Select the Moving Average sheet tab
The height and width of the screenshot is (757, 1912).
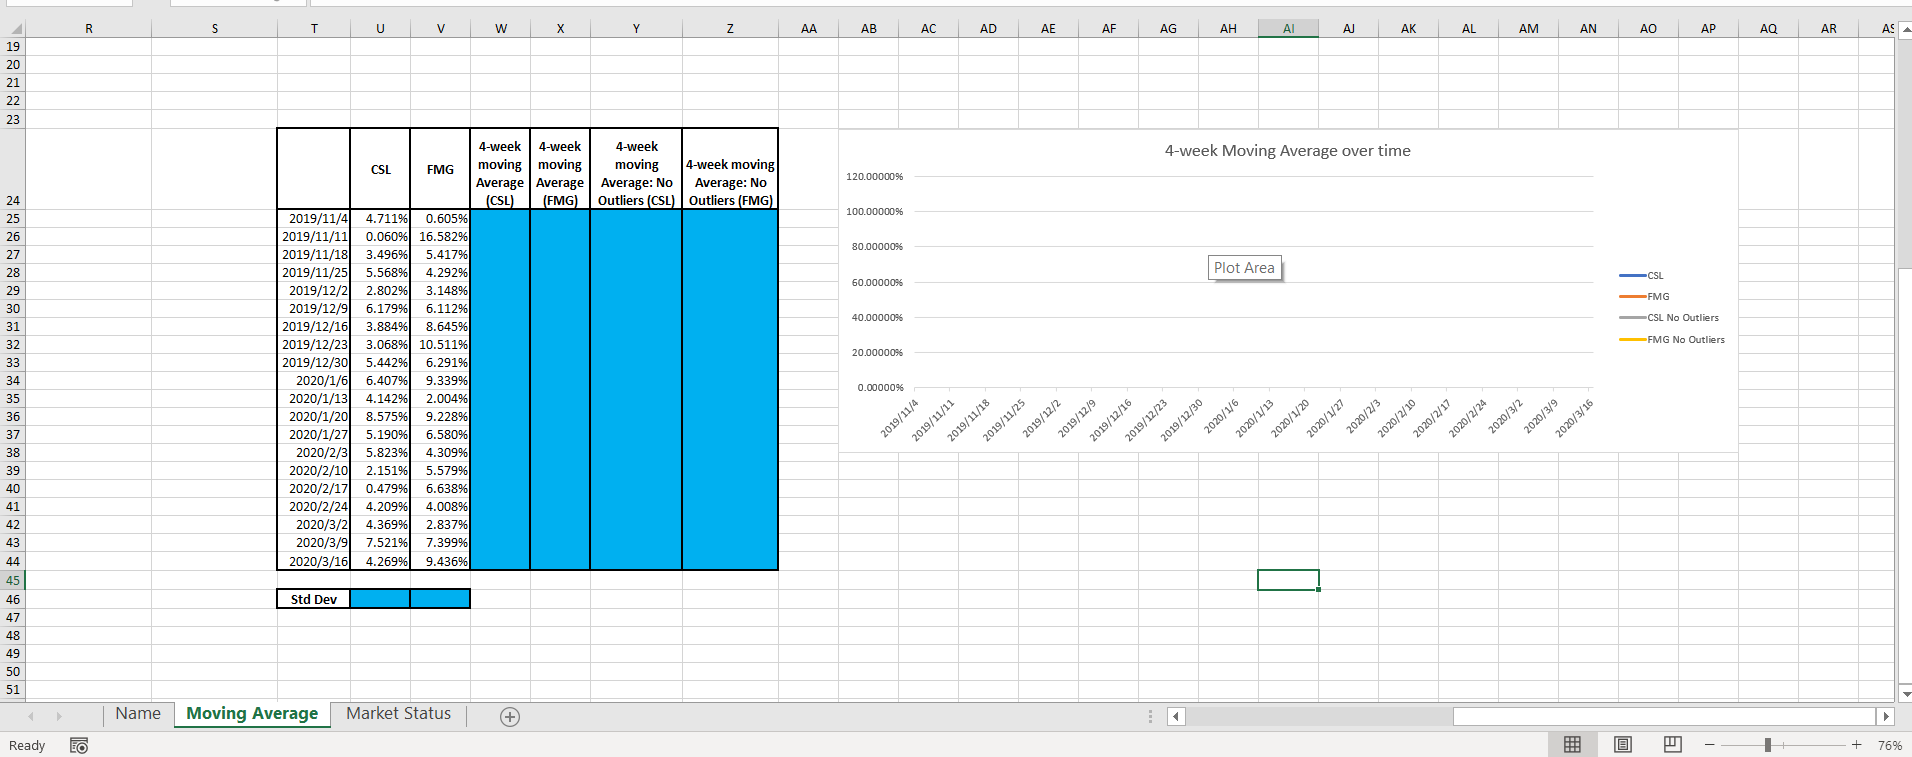(x=252, y=714)
